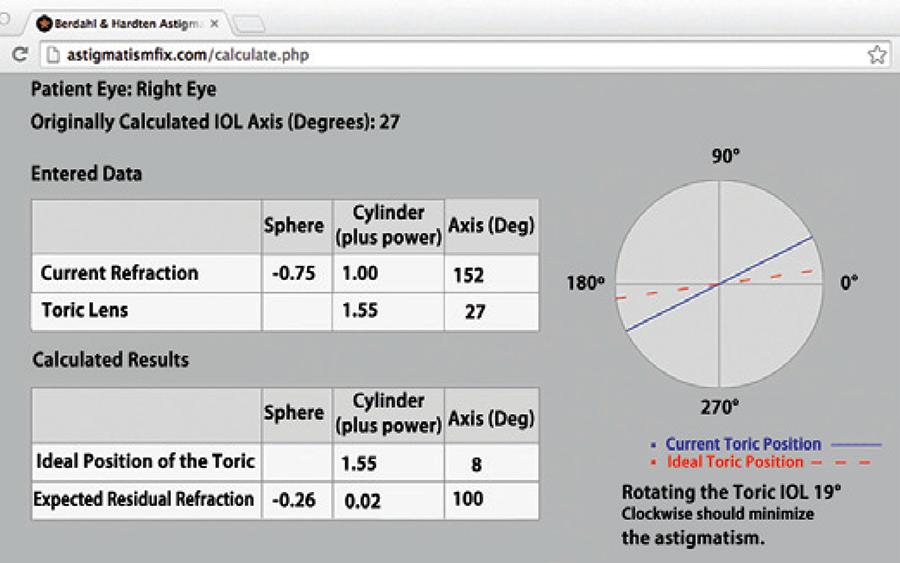Click the blue line sample in the legend
The image size is (900, 563).
tap(858, 444)
